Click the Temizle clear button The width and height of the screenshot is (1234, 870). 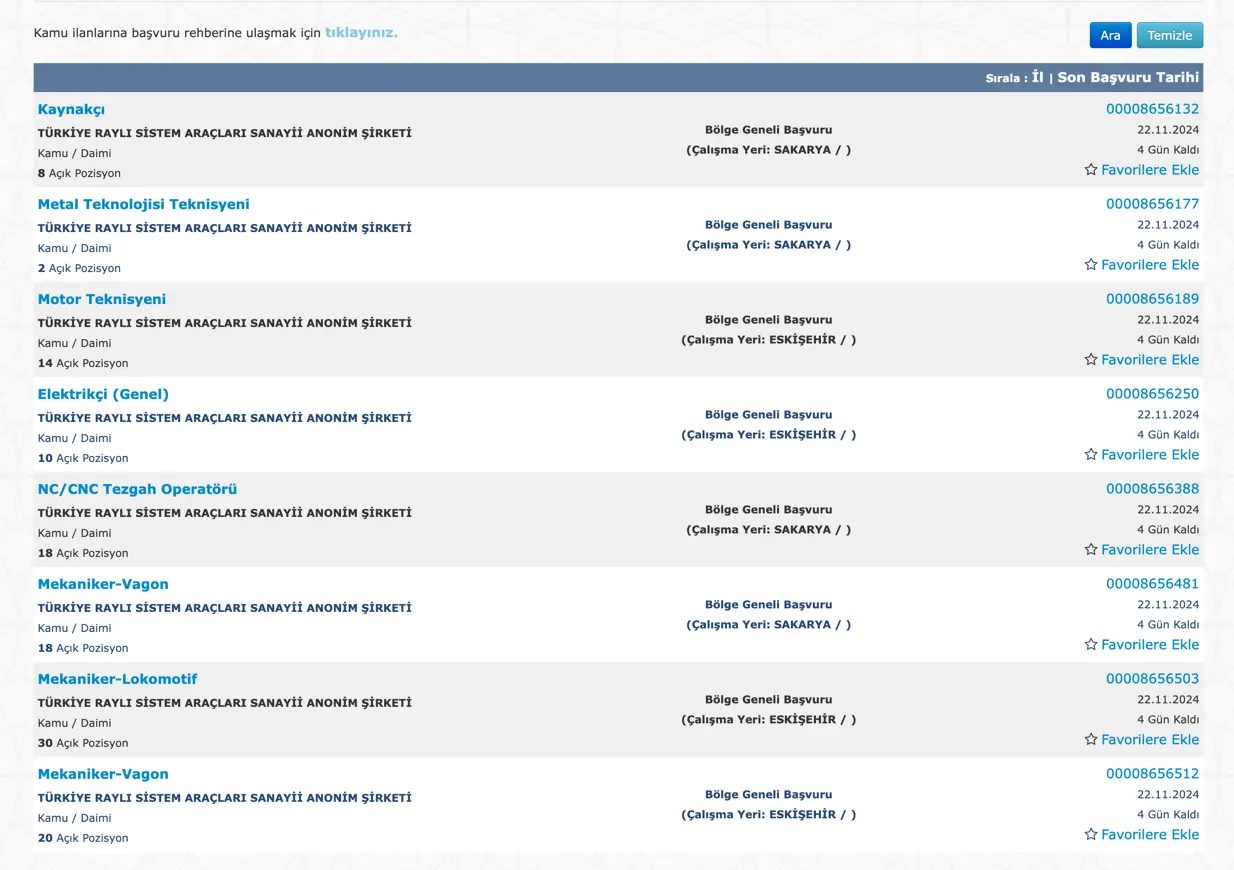pos(1170,35)
